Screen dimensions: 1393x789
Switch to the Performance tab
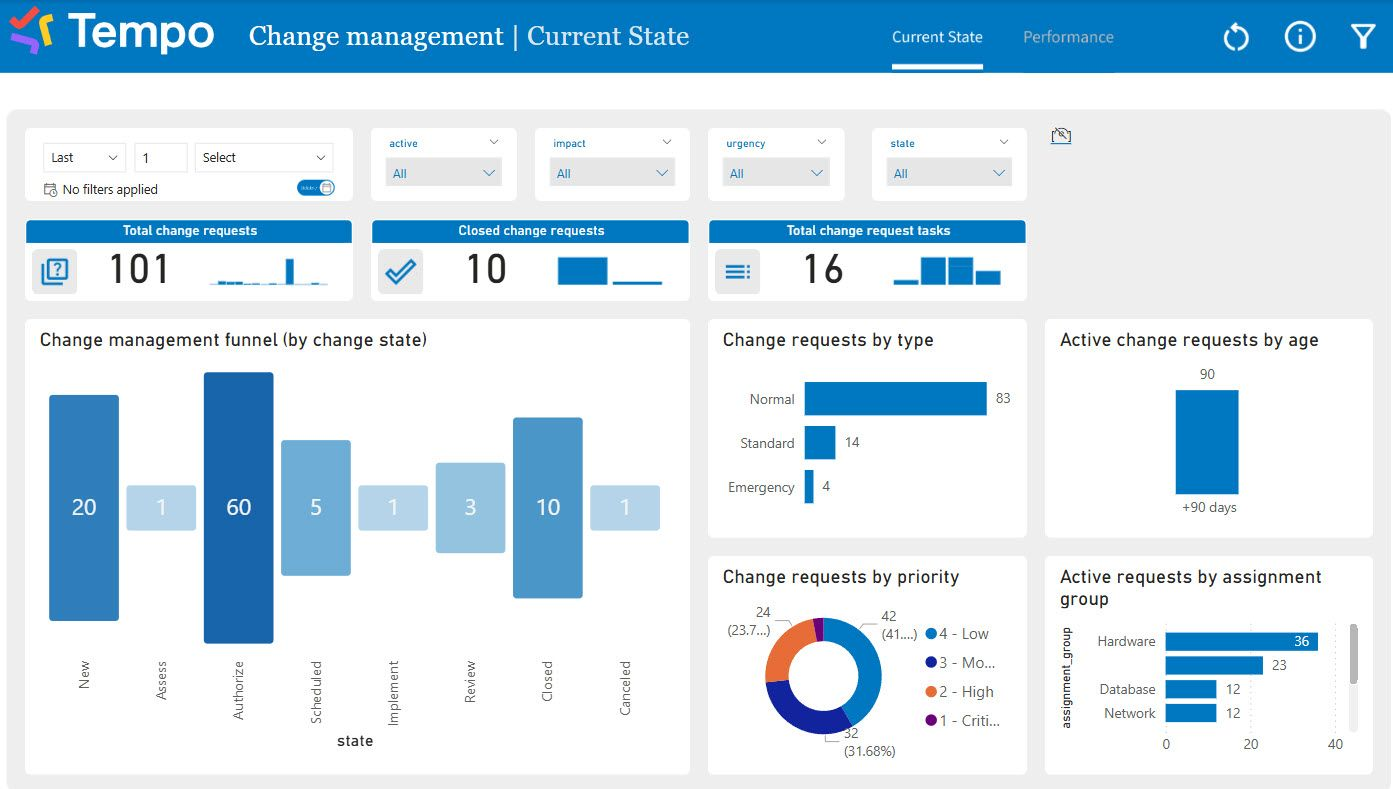pyautogui.click(x=1068, y=37)
